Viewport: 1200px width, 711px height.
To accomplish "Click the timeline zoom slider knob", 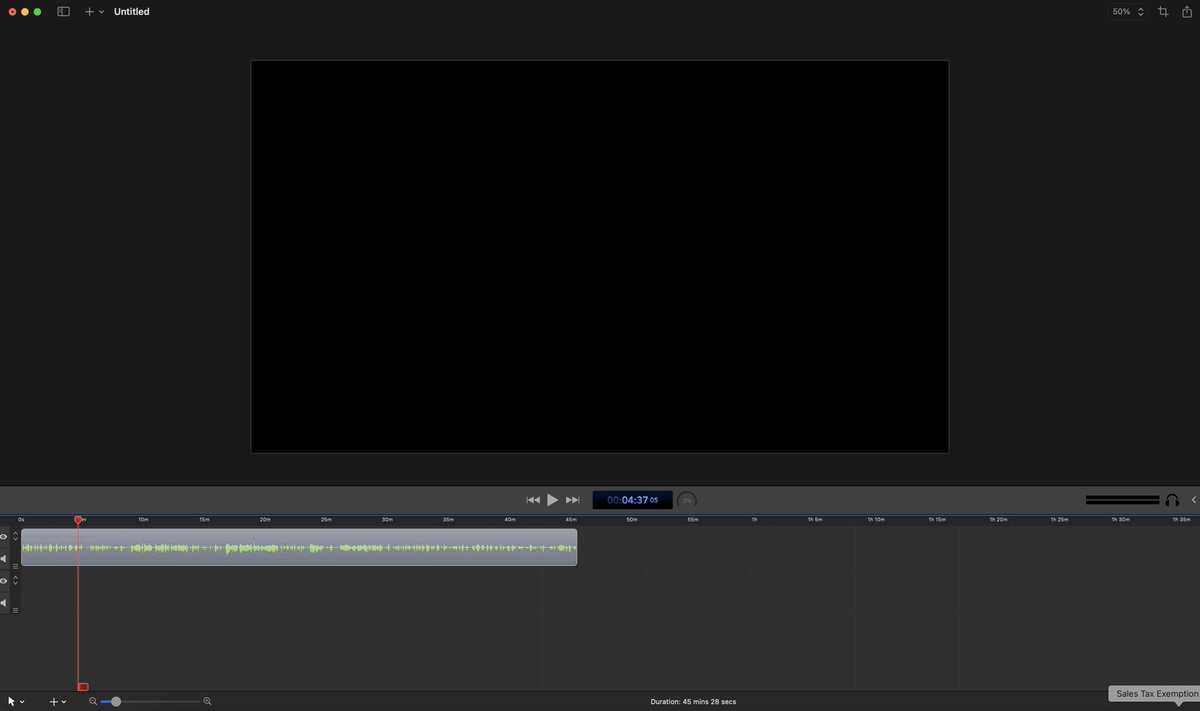I will (116, 702).
